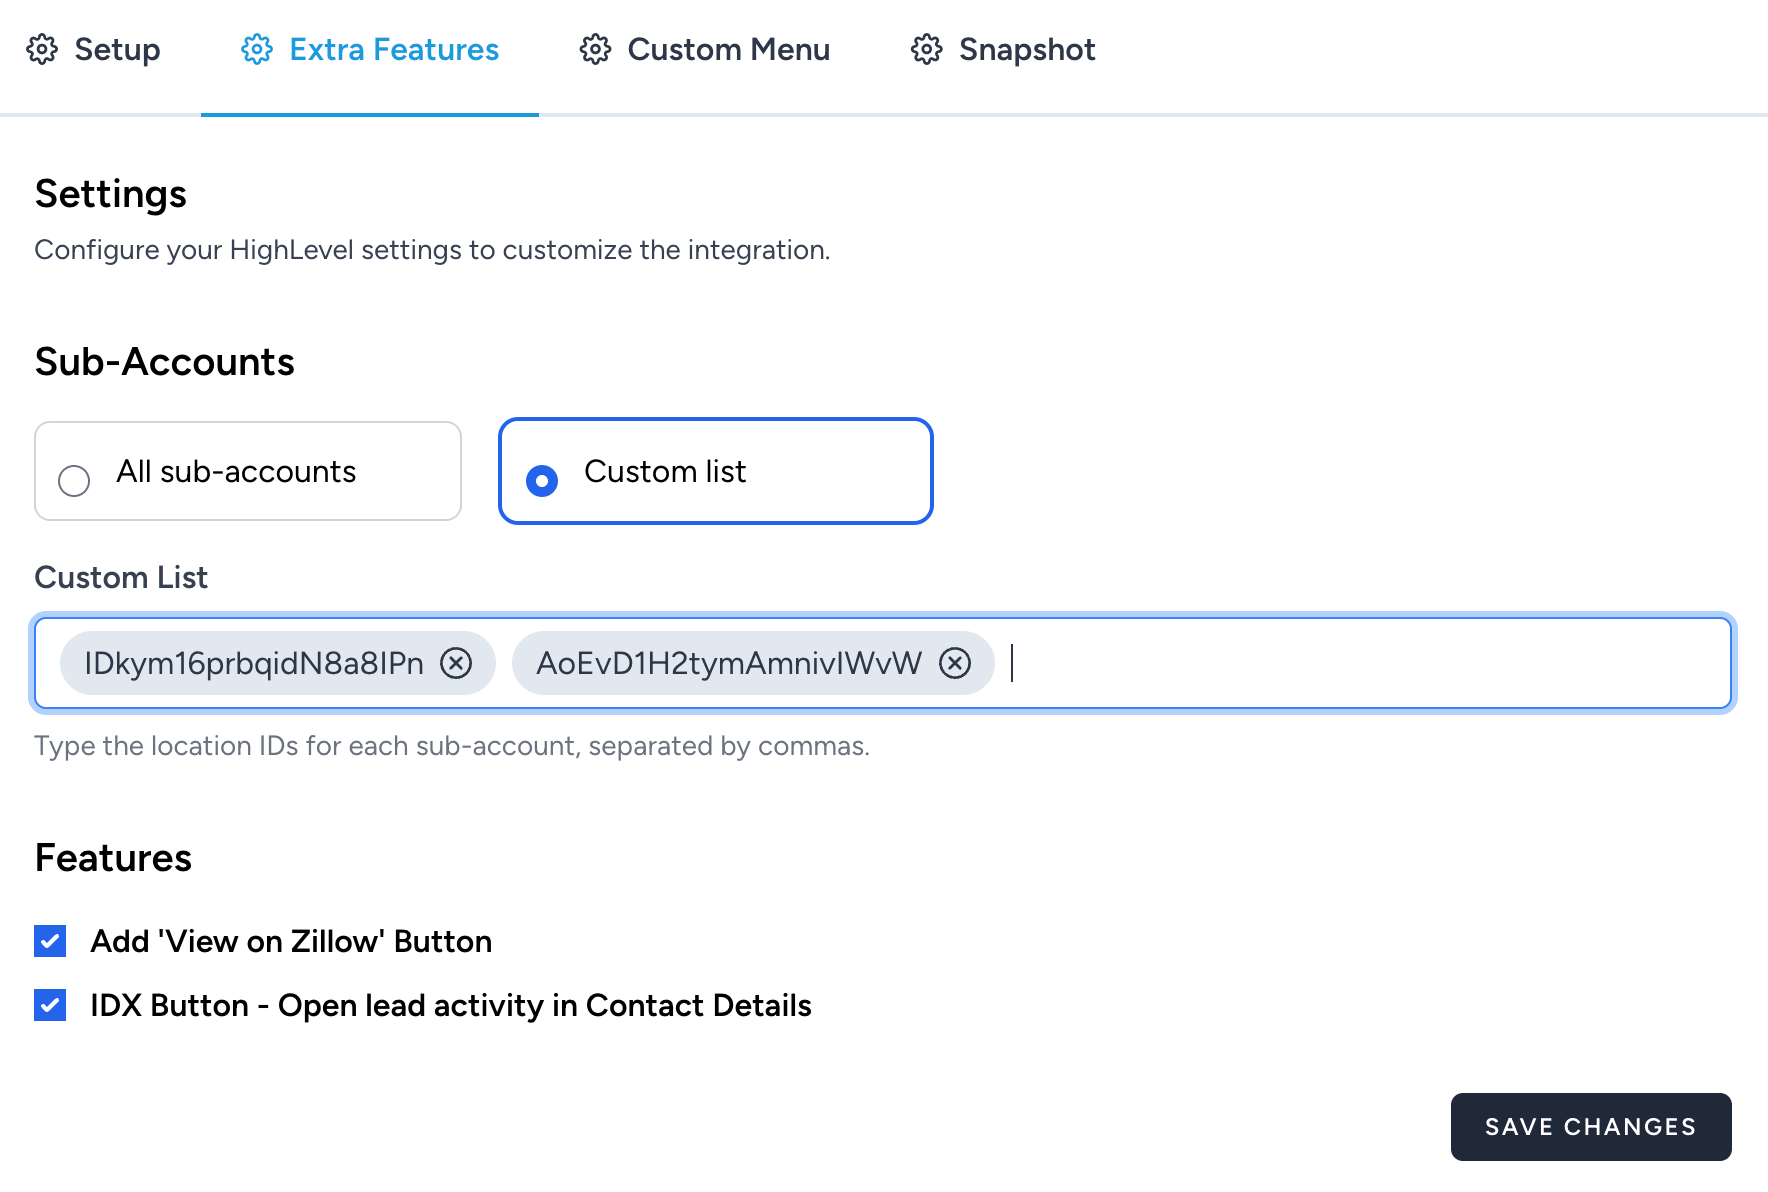
Task: Go to the Snapshot tab
Action: (1026, 49)
